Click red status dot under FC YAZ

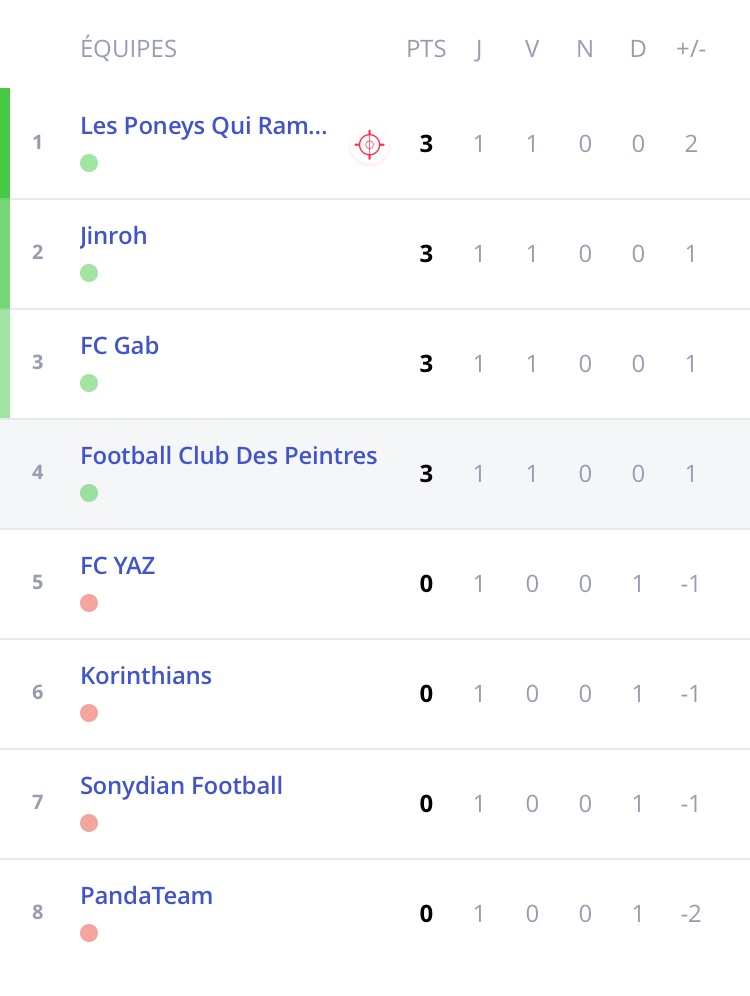(89, 603)
